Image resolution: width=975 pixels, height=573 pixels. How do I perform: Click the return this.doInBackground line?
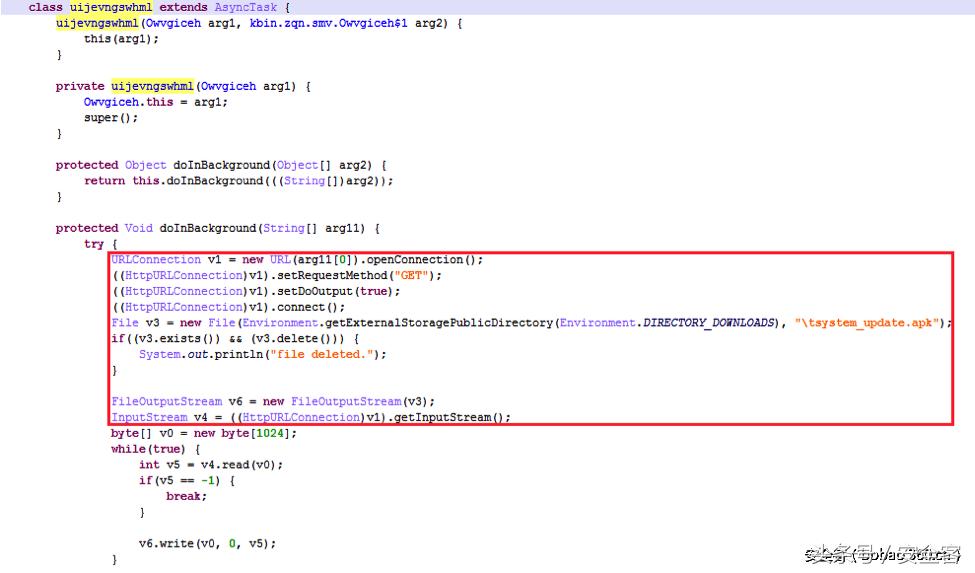pyautogui.click(x=239, y=181)
